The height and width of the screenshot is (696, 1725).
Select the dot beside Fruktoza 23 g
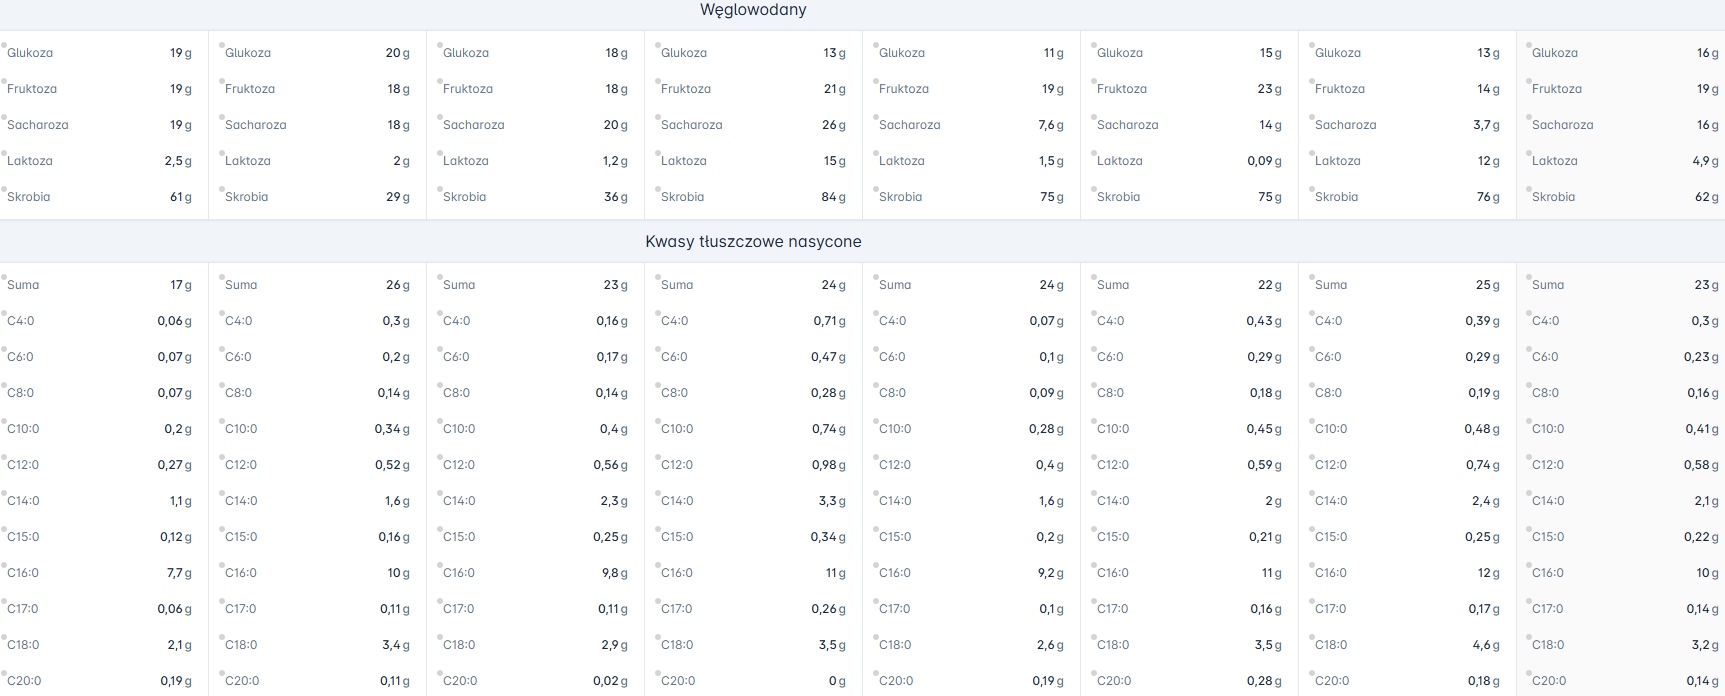[1094, 81]
